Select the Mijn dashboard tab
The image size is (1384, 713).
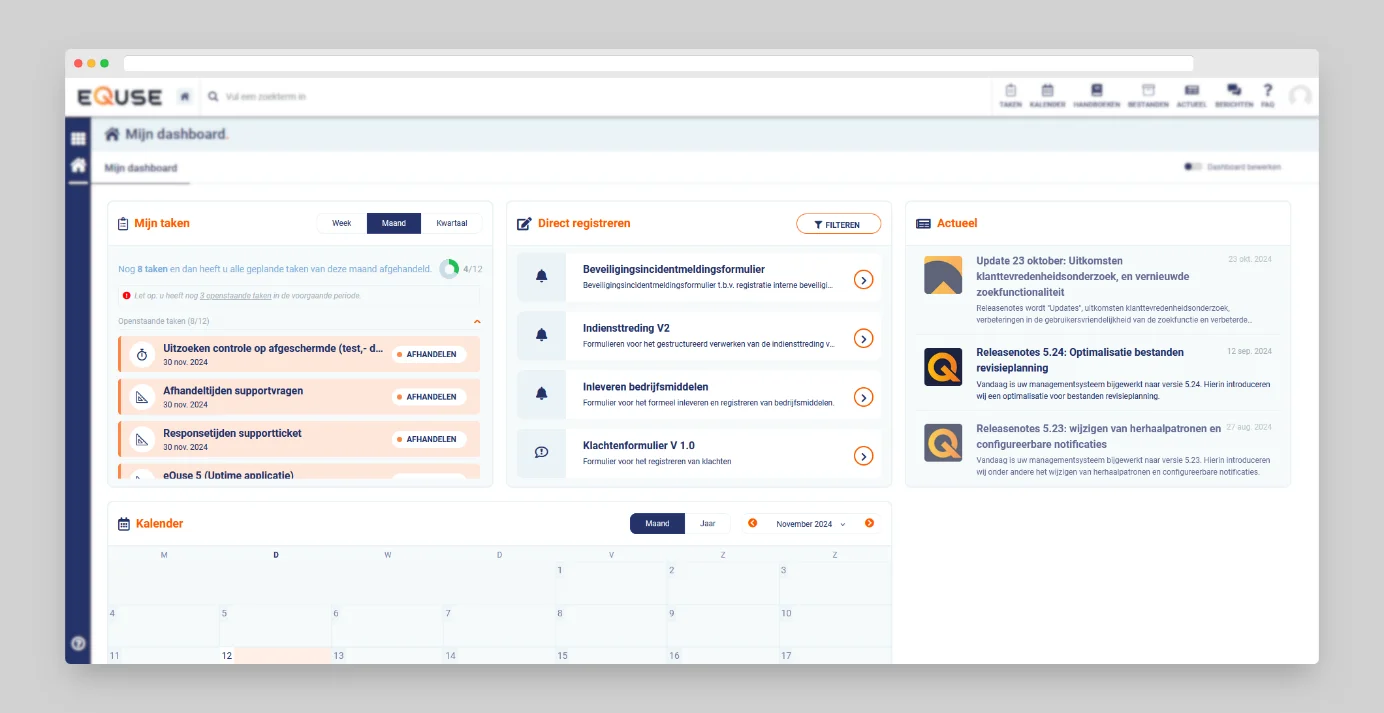141,168
